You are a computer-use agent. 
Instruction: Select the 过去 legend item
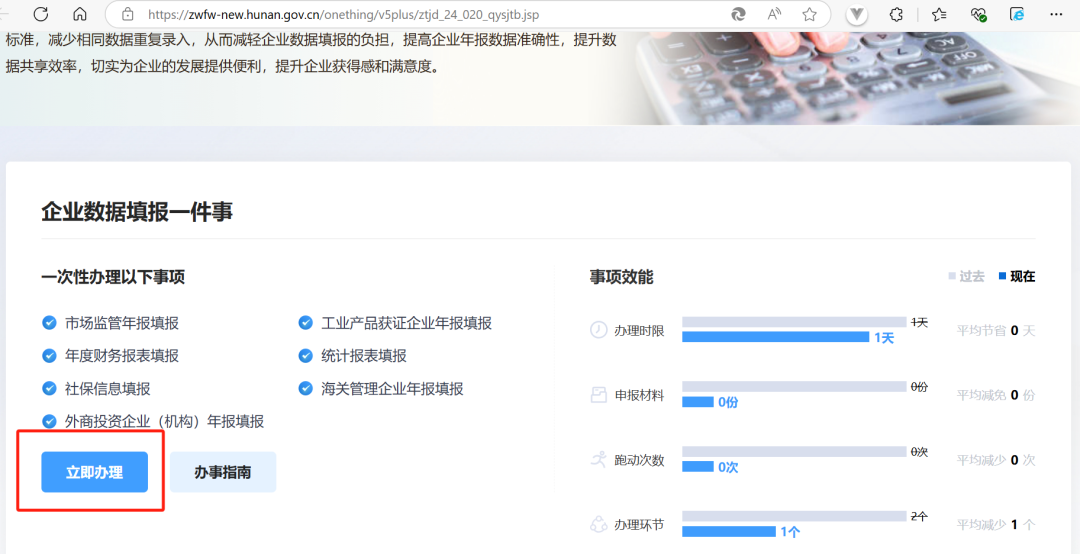pos(966,277)
